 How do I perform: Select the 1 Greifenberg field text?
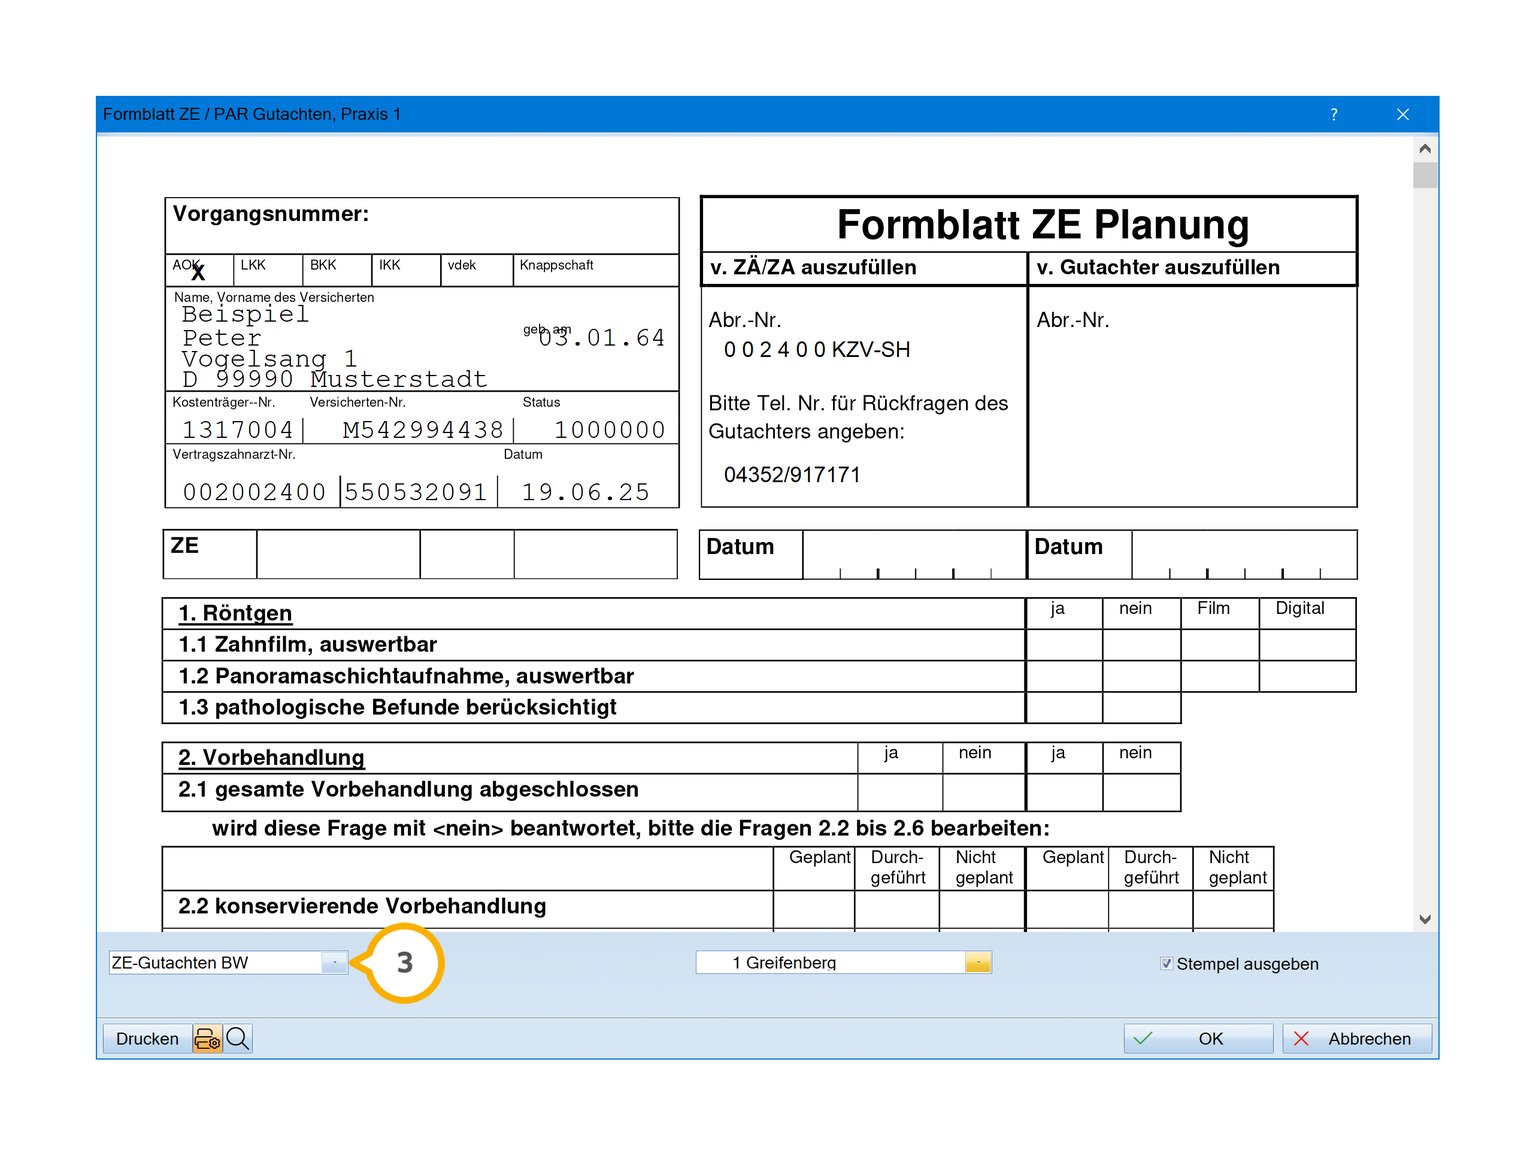click(784, 962)
